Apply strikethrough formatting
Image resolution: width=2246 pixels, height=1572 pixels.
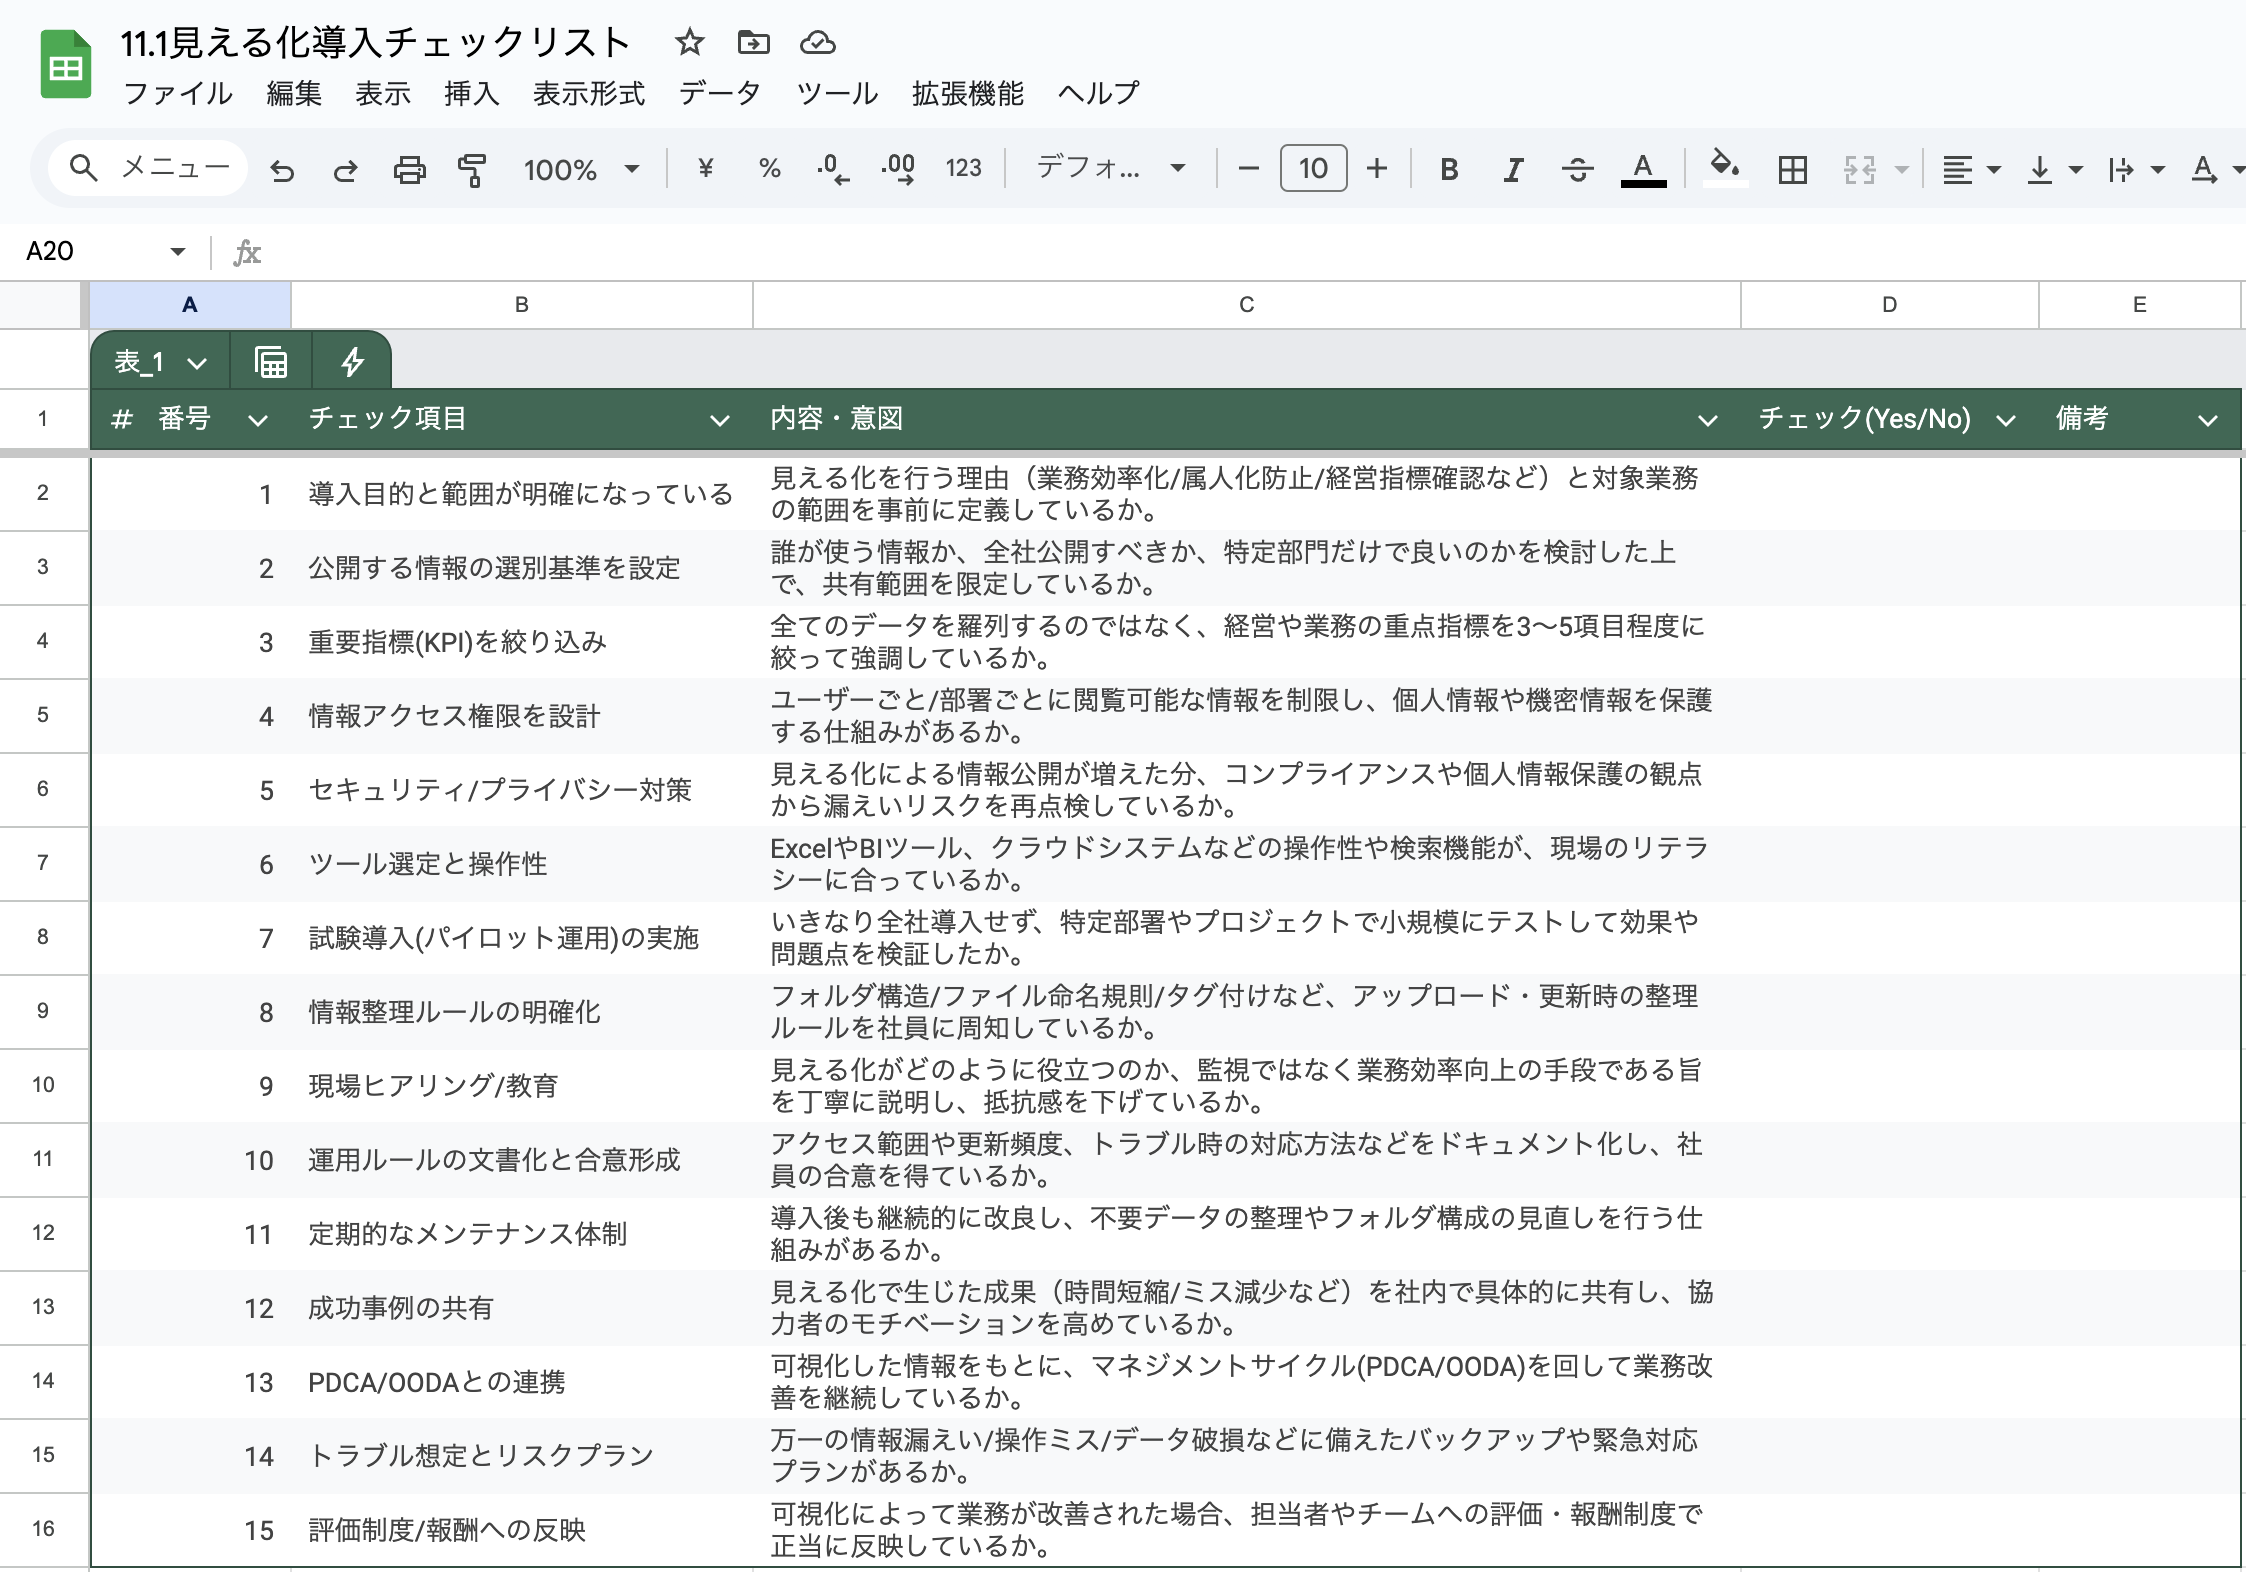(x=1578, y=168)
